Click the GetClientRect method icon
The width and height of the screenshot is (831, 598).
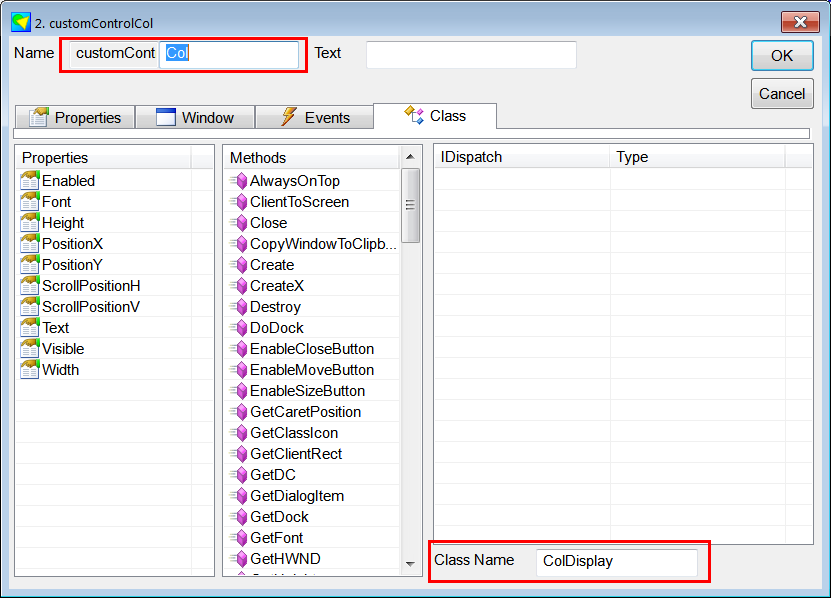click(x=239, y=454)
